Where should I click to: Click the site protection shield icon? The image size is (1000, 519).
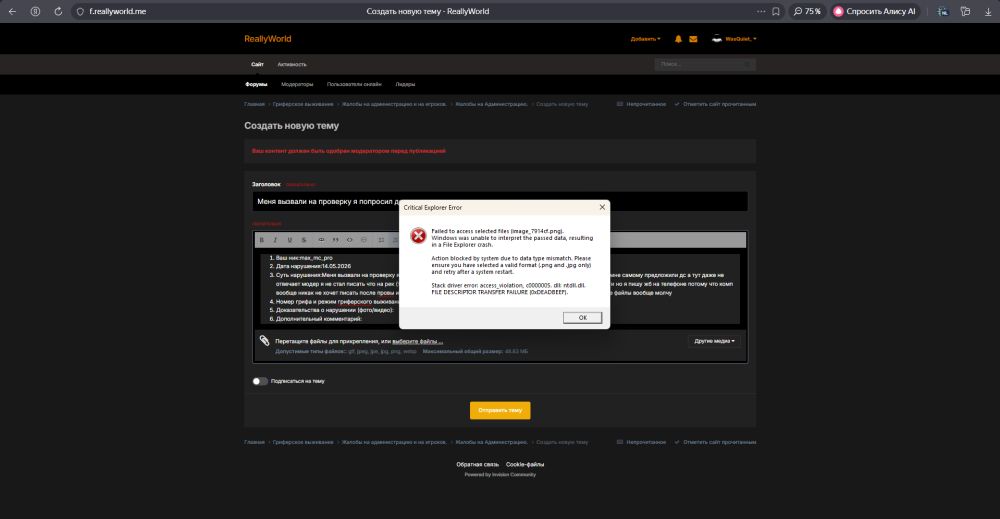point(80,11)
